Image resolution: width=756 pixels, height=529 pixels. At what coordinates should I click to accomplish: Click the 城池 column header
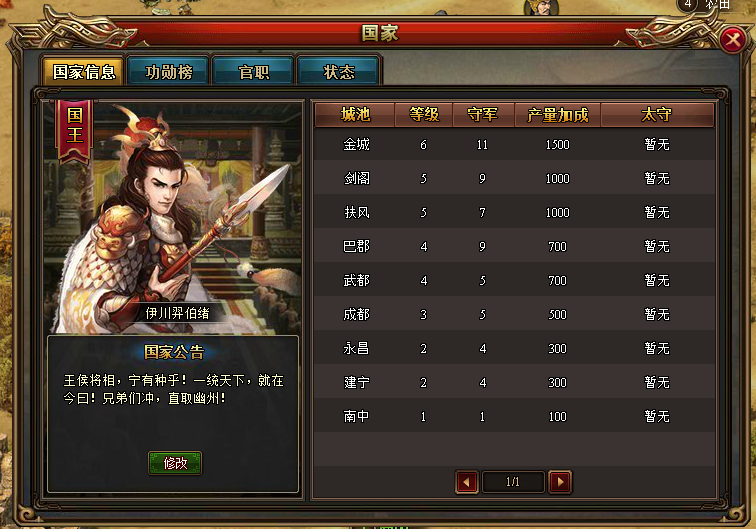pos(355,115)
